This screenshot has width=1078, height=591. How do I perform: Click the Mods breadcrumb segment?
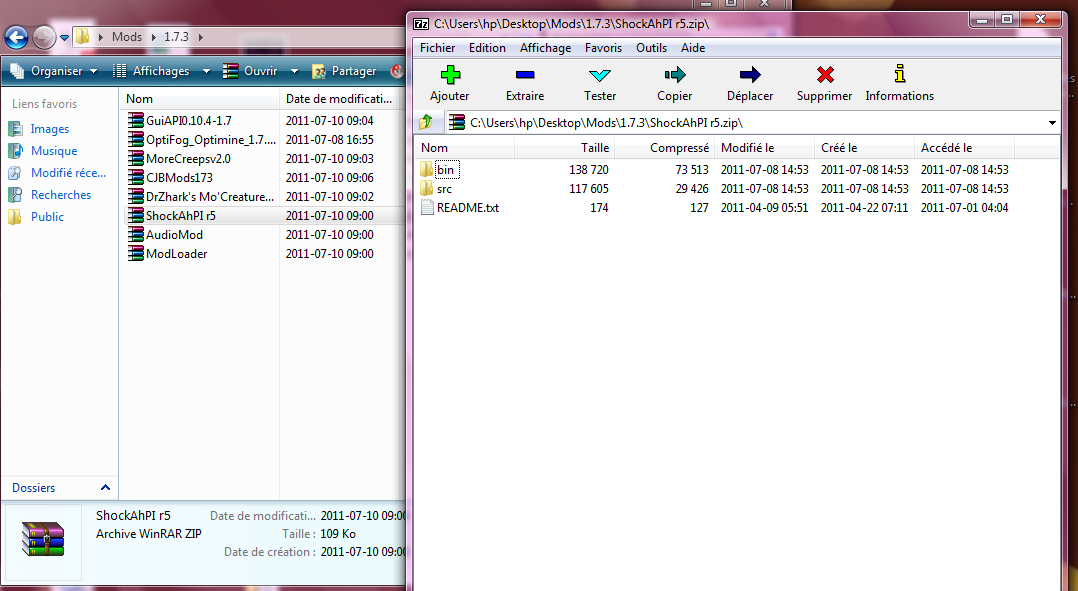[x=126, y=36]
